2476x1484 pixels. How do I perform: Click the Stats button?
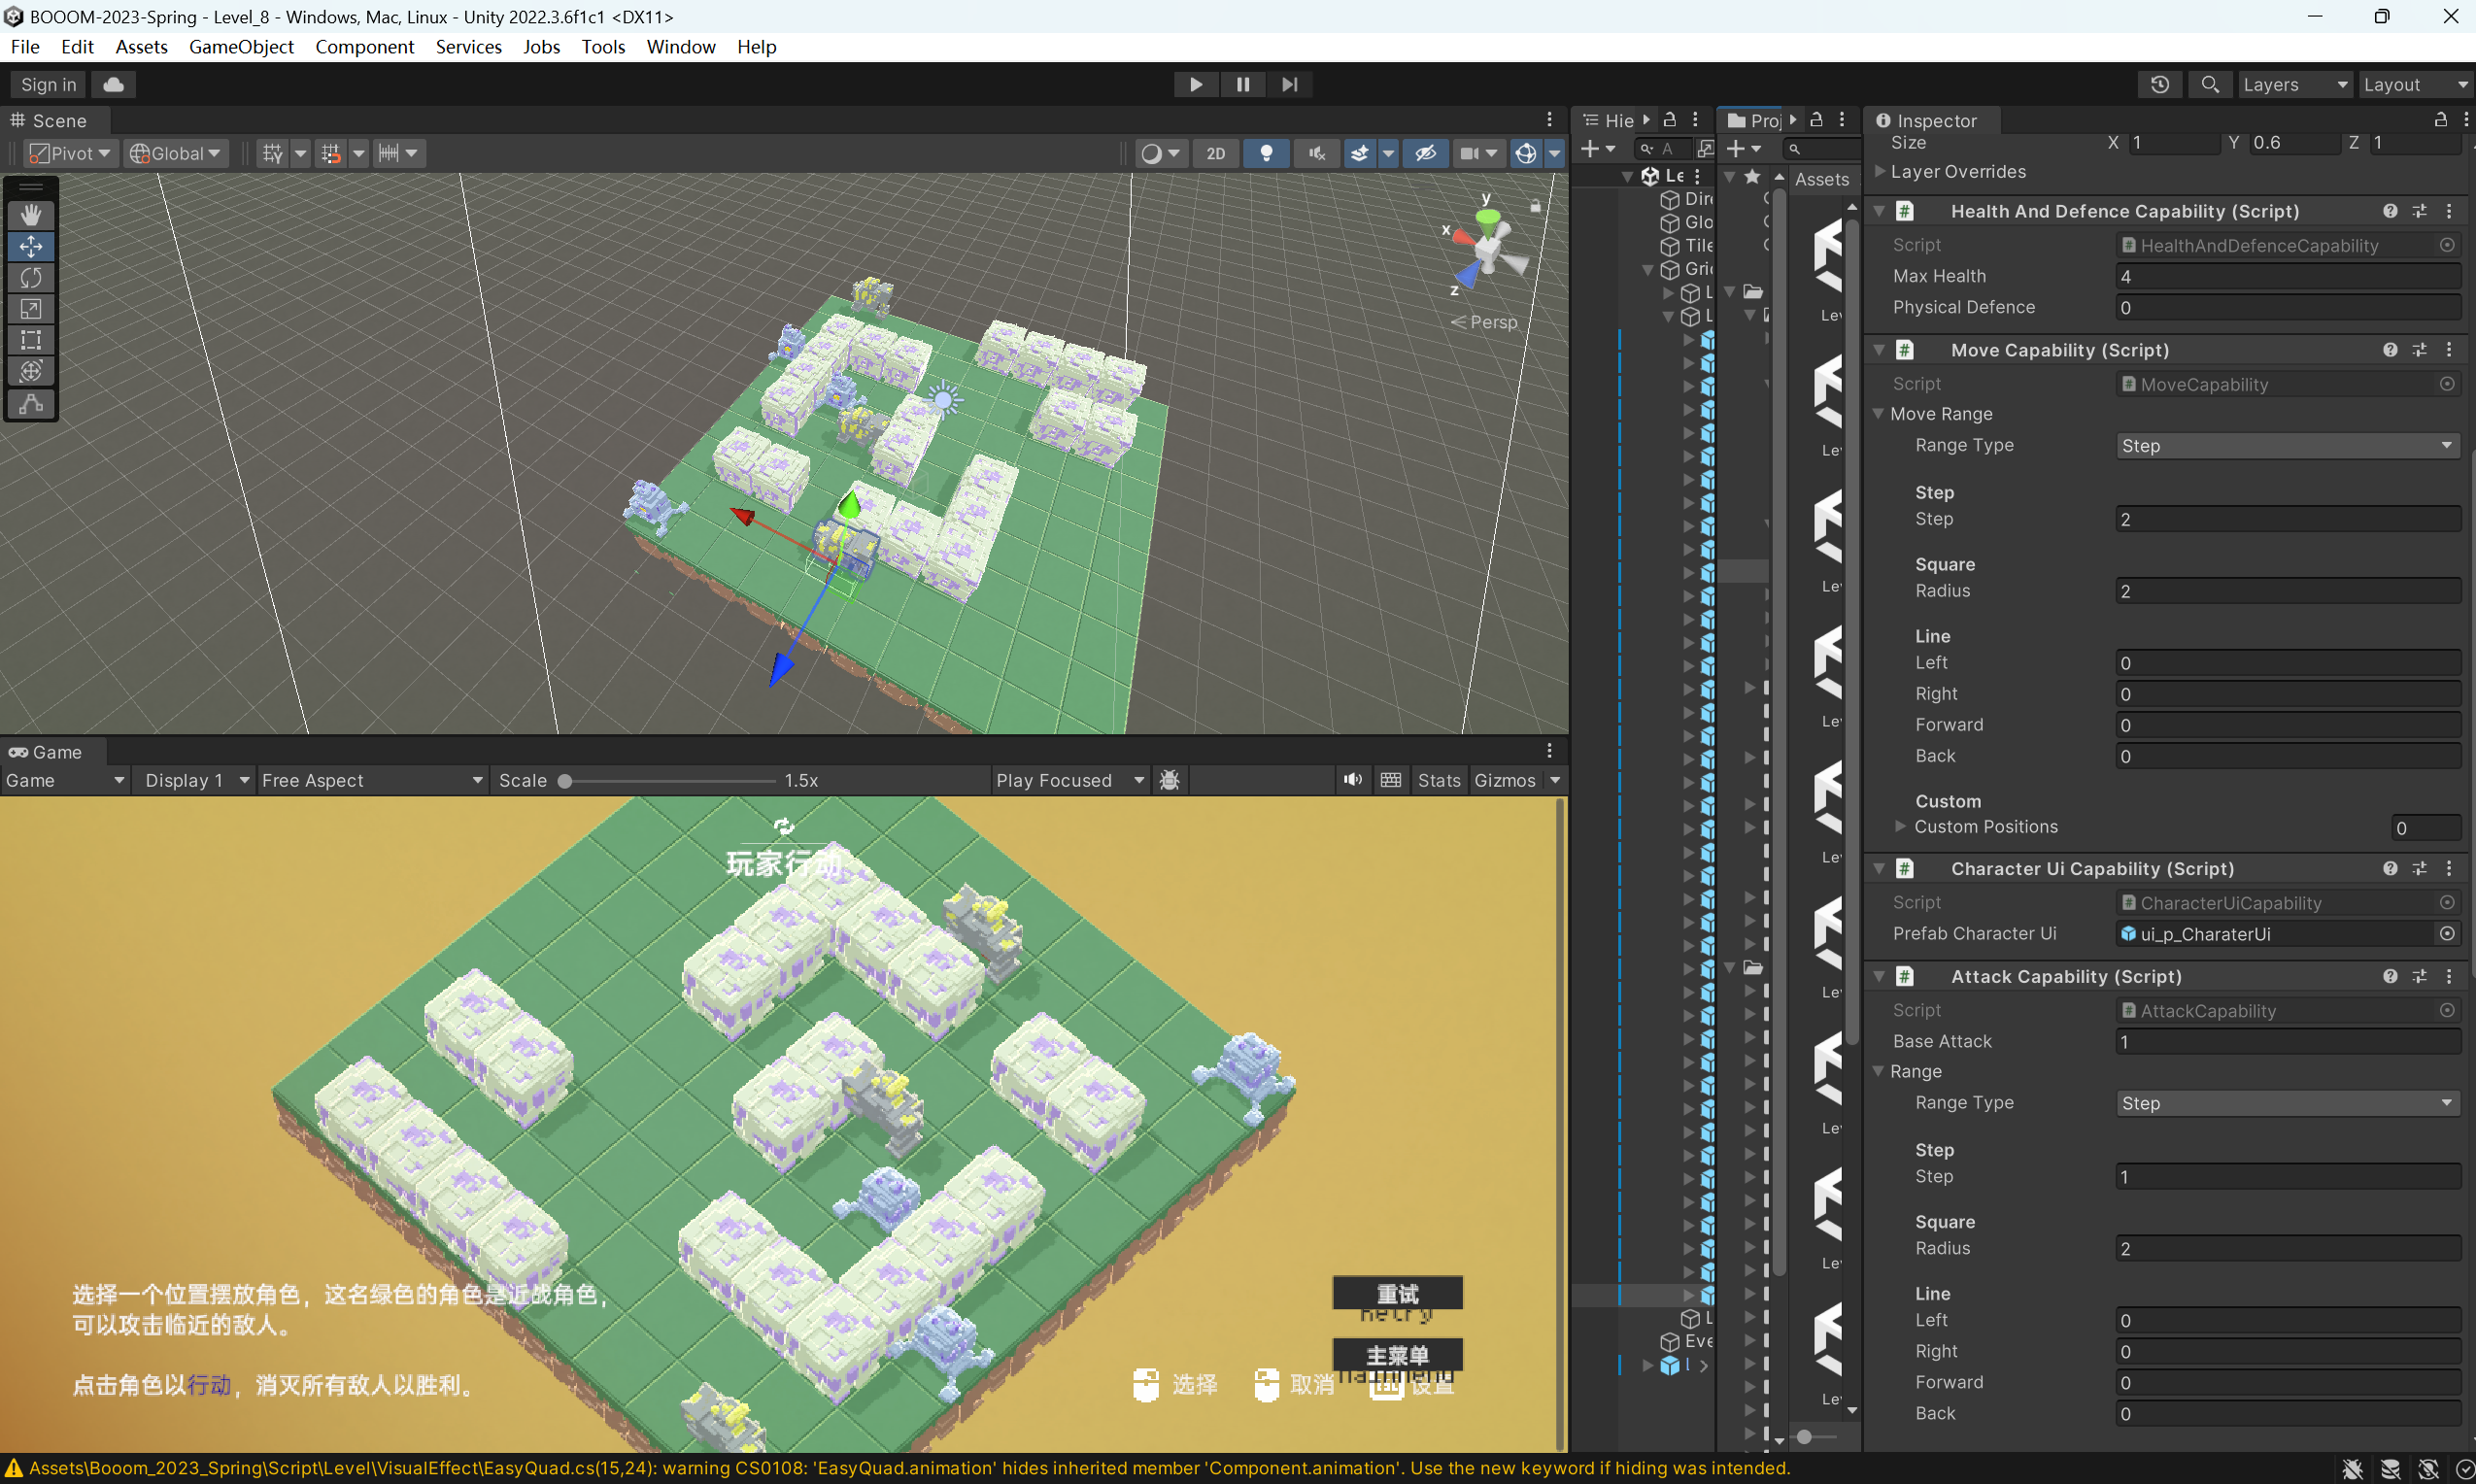pos(1438,780)
